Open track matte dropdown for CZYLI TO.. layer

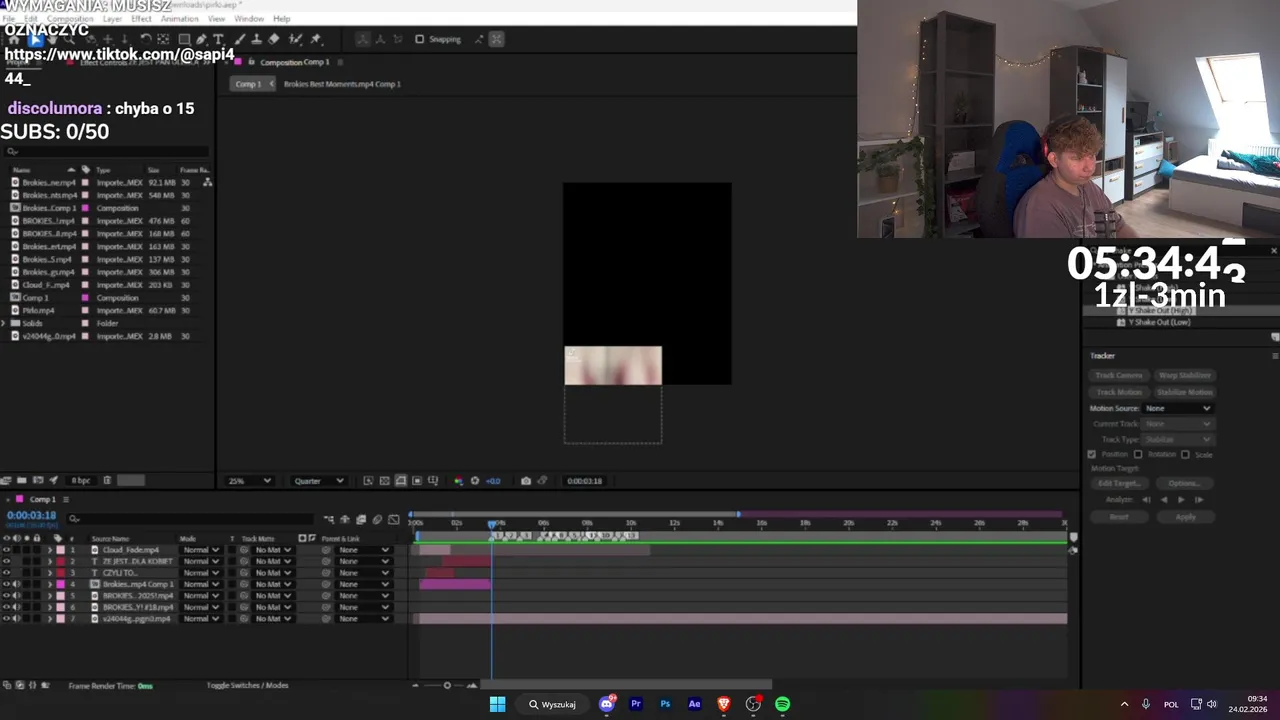(272, 573)
